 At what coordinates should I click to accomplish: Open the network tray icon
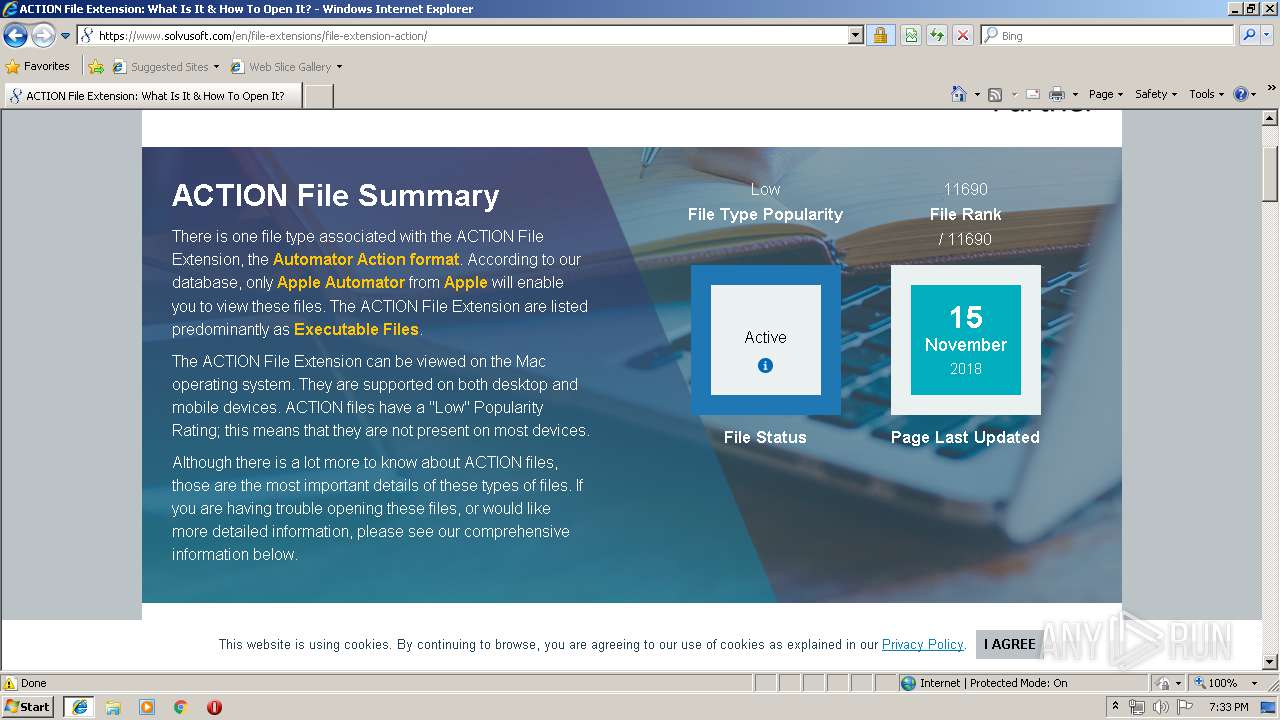tap(1137, 707)
